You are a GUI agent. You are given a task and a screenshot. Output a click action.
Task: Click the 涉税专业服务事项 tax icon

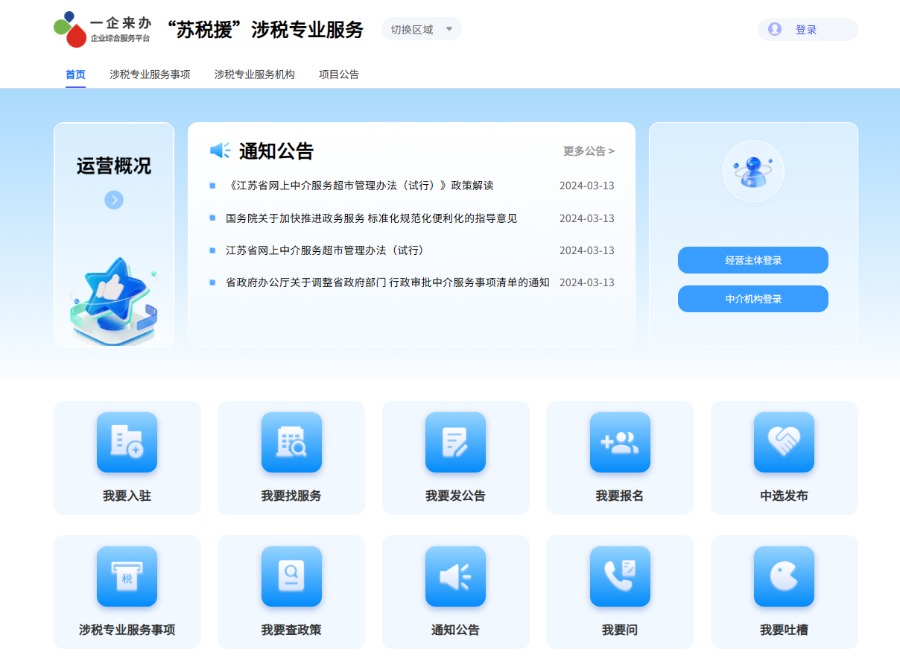127,576
